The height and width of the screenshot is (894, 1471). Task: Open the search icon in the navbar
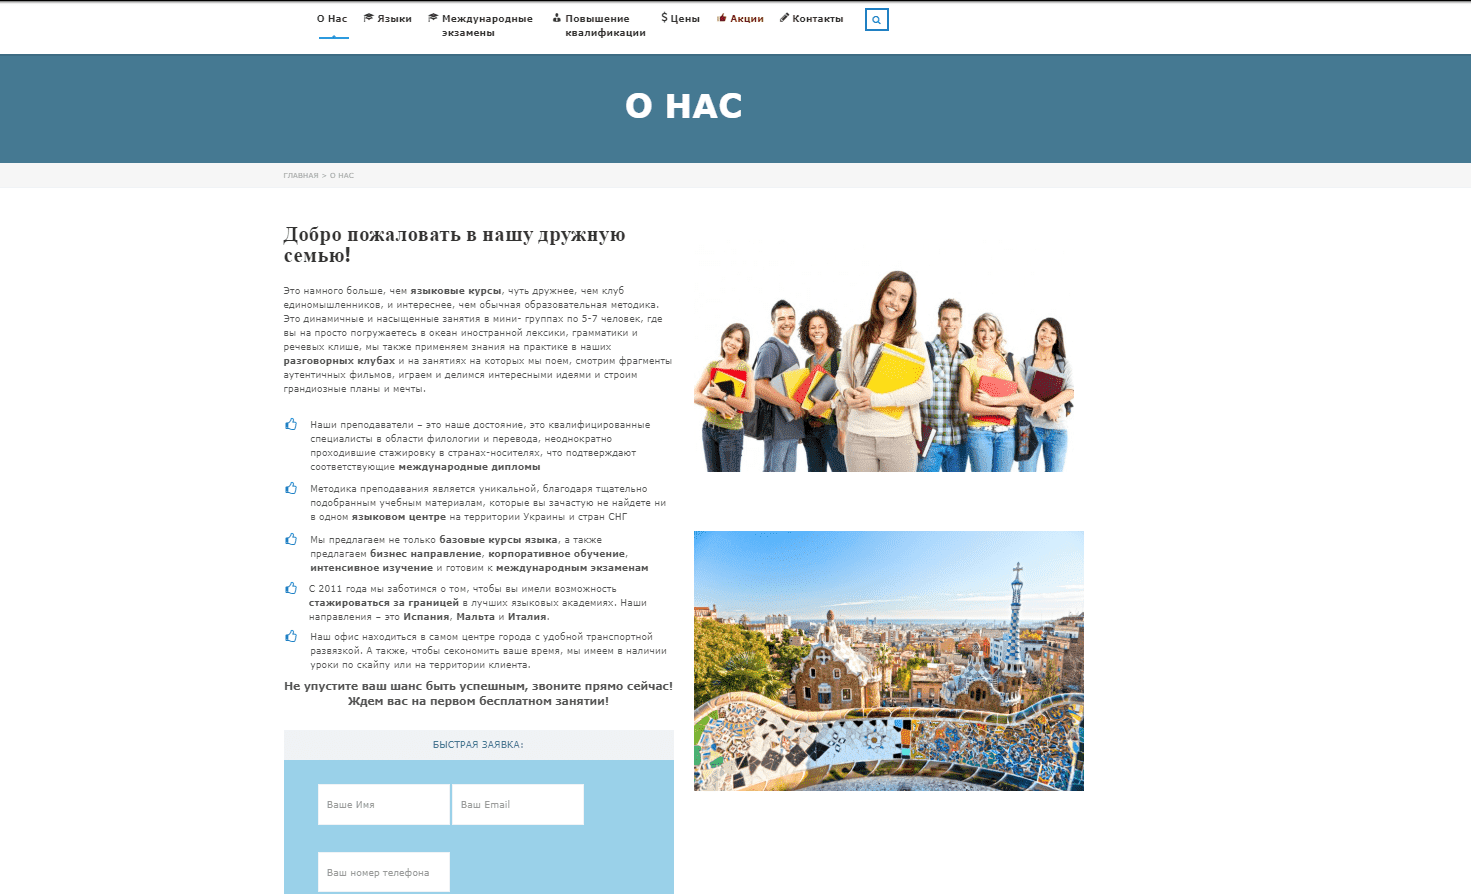[x=876, y=19]
